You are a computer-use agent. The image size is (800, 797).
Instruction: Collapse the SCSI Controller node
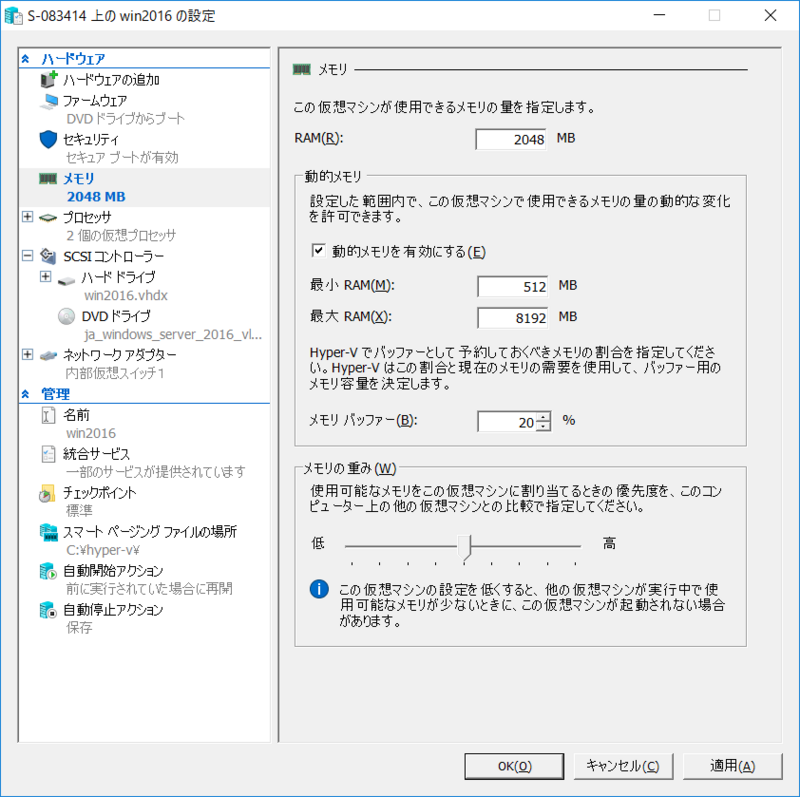pos(28,255)
